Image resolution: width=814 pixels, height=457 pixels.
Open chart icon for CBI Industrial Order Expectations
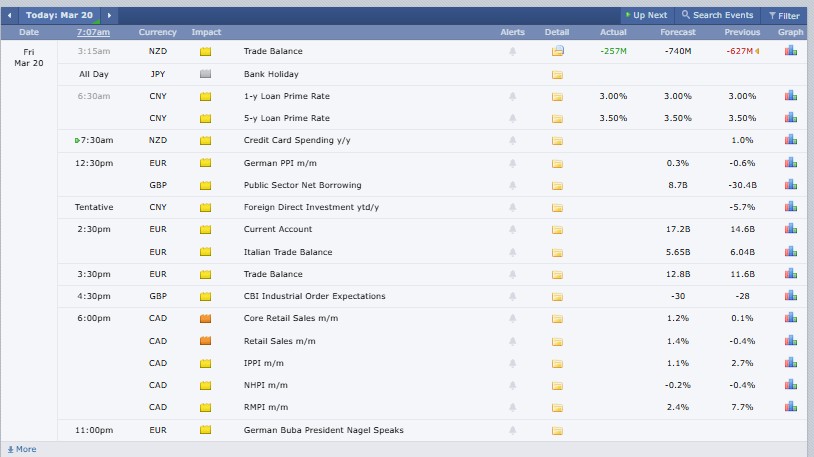(x=790, y=296)
